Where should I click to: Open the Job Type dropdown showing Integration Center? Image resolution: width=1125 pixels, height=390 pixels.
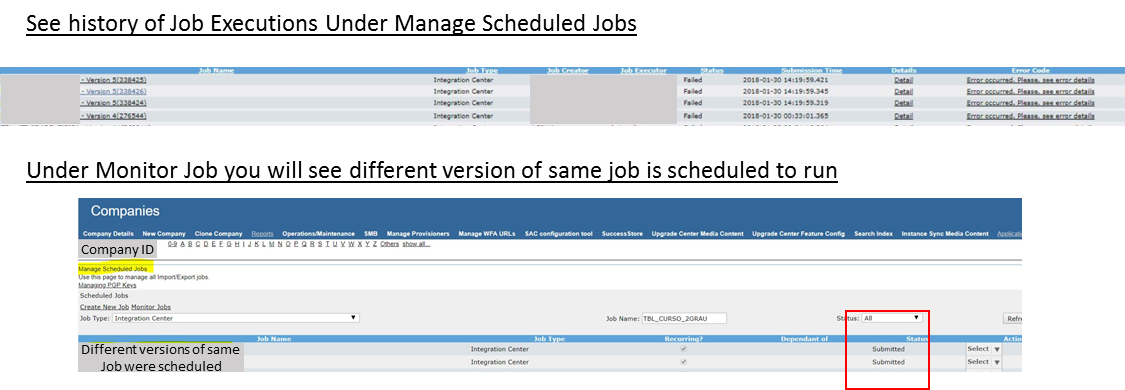click(x=236, y=318)
